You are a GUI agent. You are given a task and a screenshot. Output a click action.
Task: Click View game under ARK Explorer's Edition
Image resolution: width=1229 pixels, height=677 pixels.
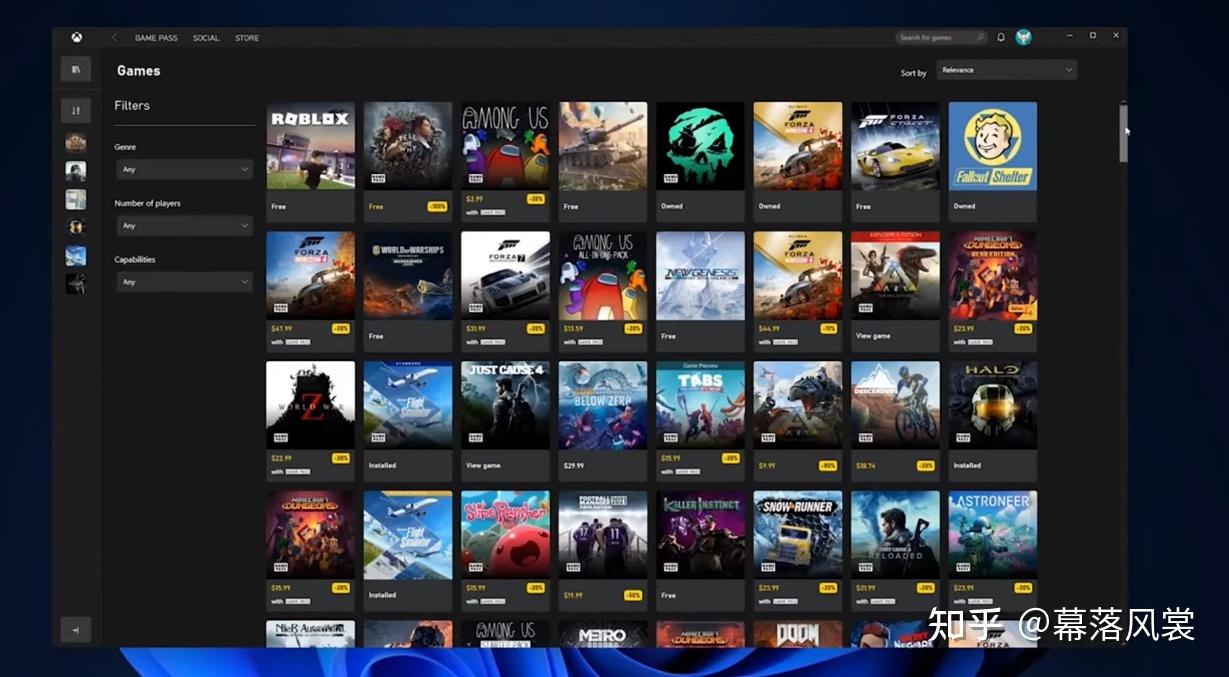(x=873, y=336)
